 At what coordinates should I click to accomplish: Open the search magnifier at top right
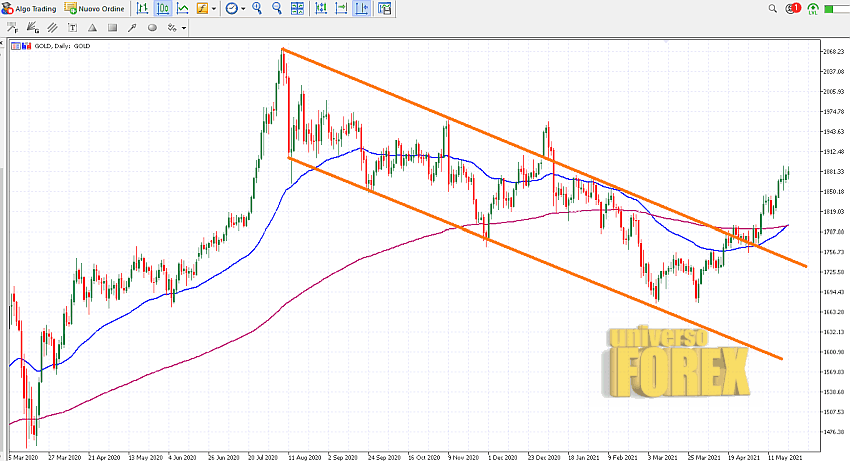[x=773, y=8]
